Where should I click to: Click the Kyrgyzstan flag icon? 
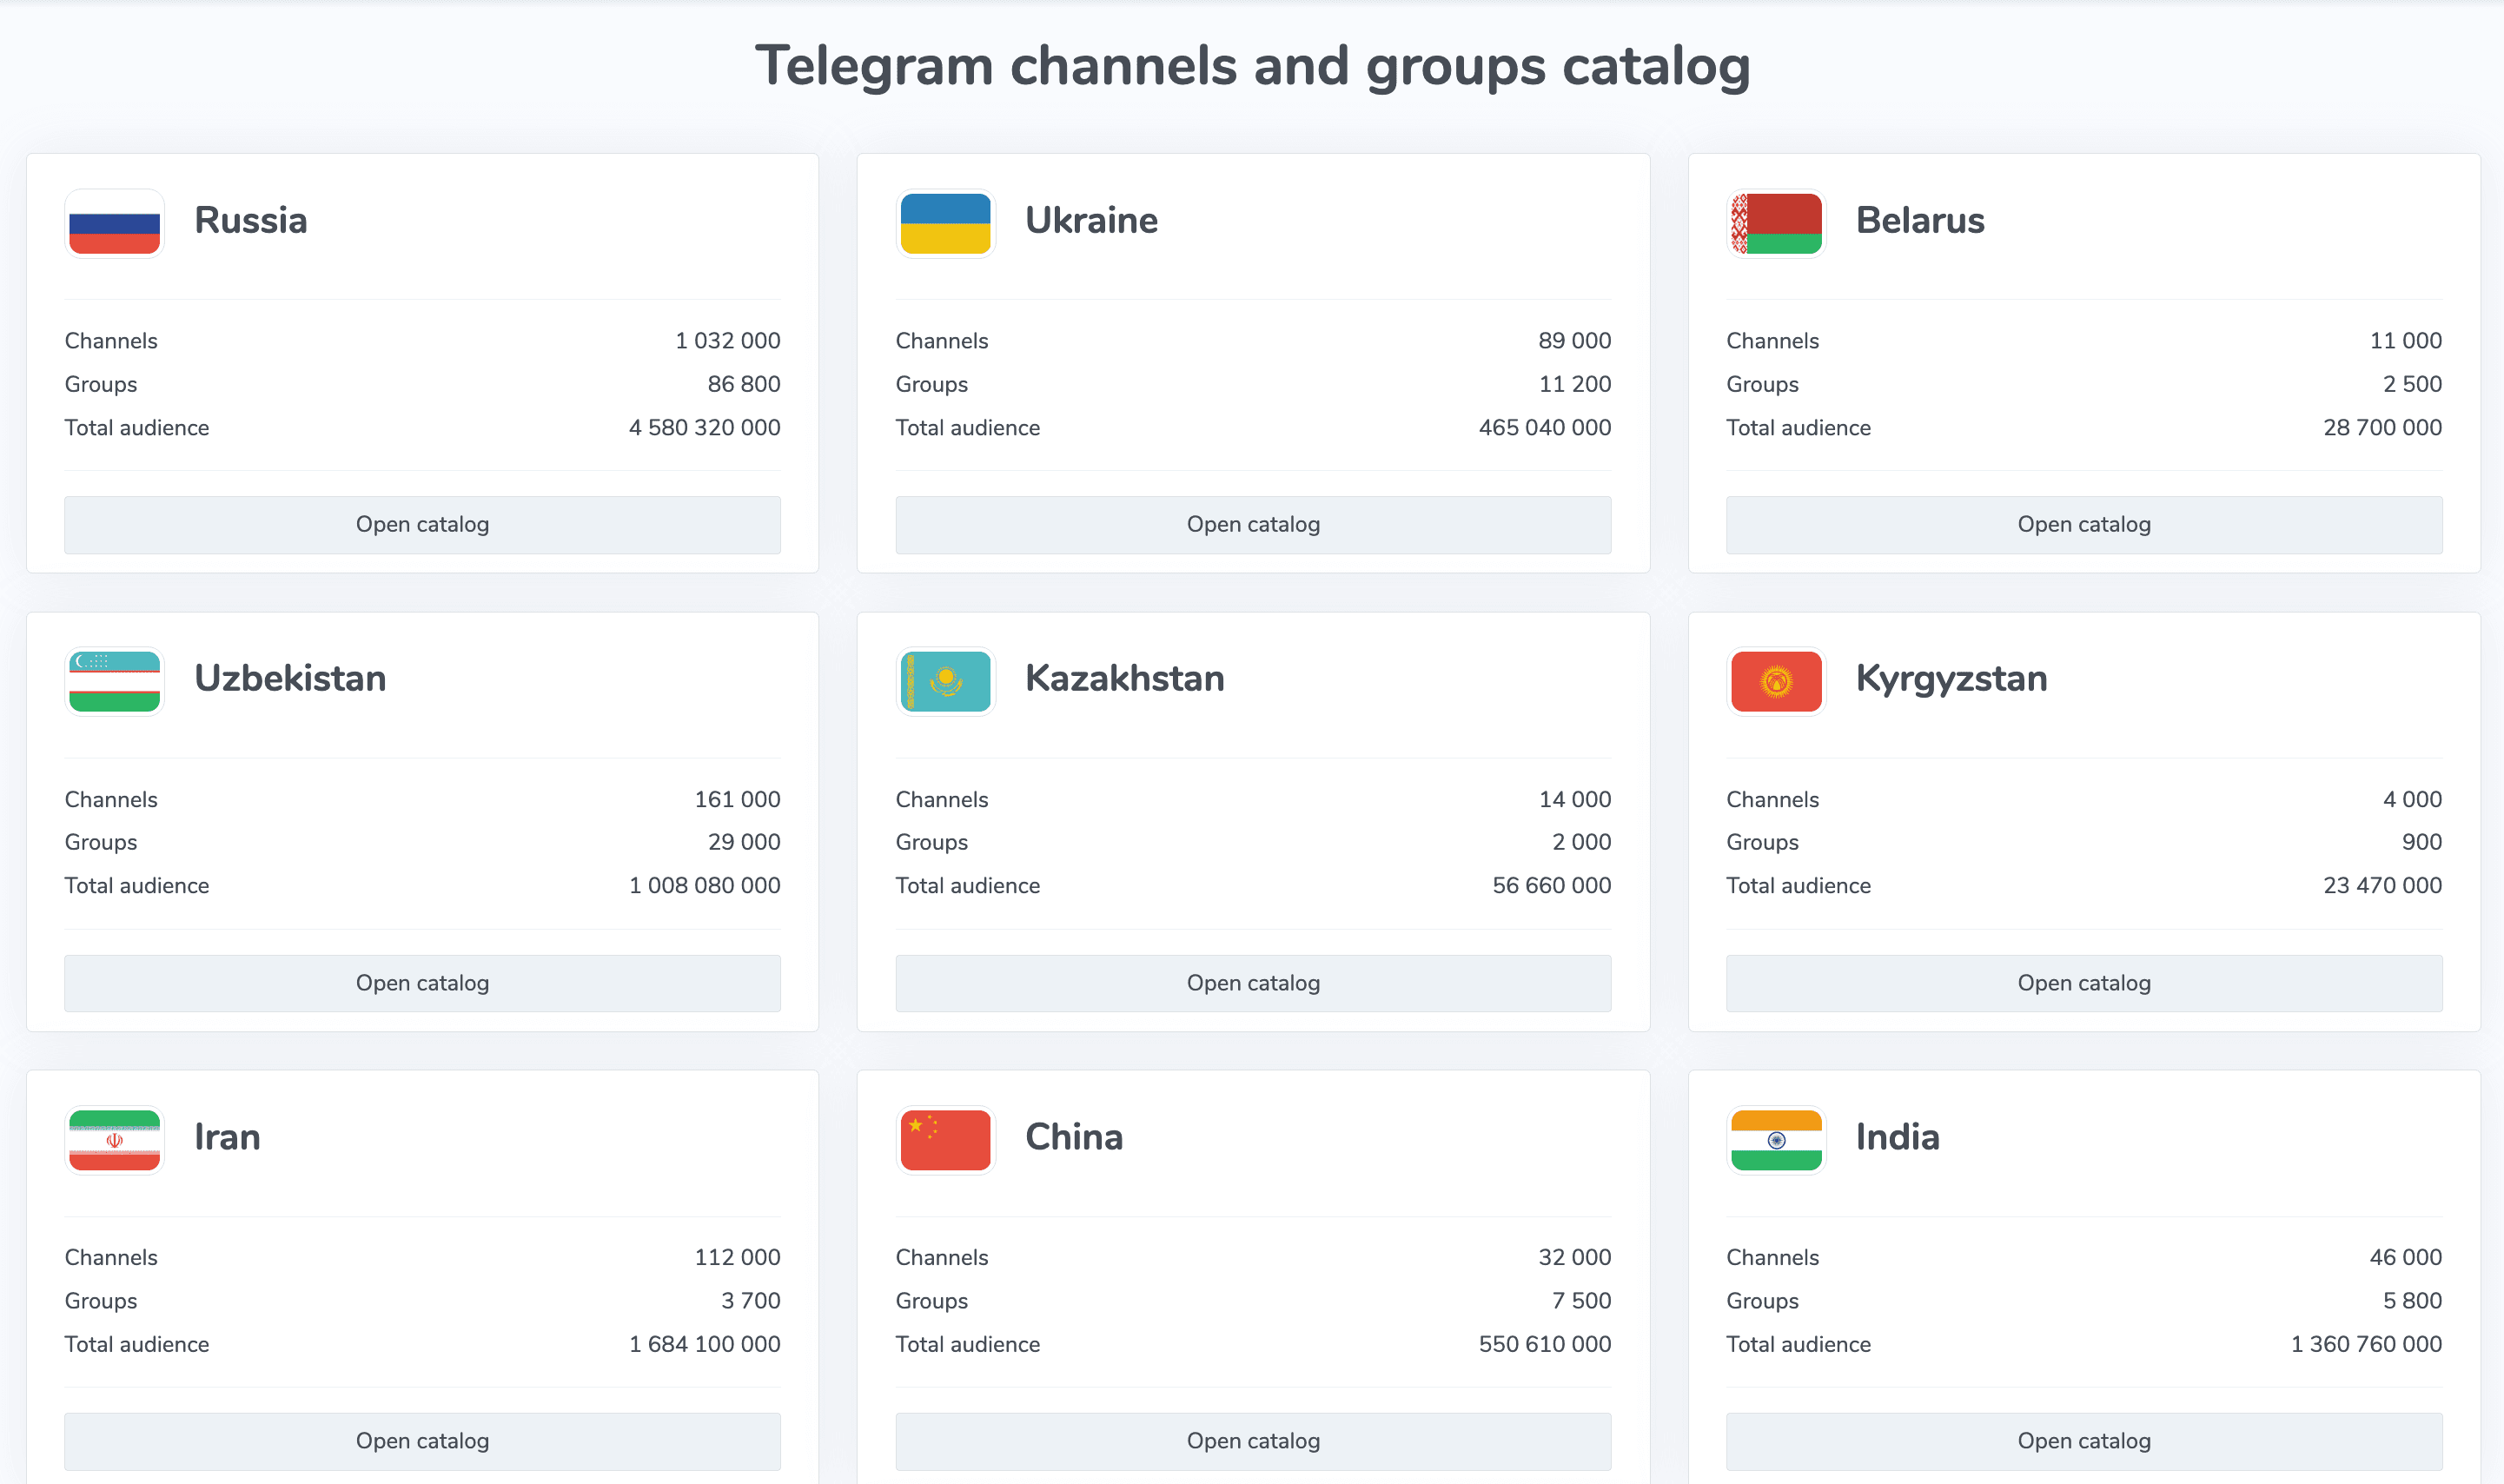click(1776, 681)
